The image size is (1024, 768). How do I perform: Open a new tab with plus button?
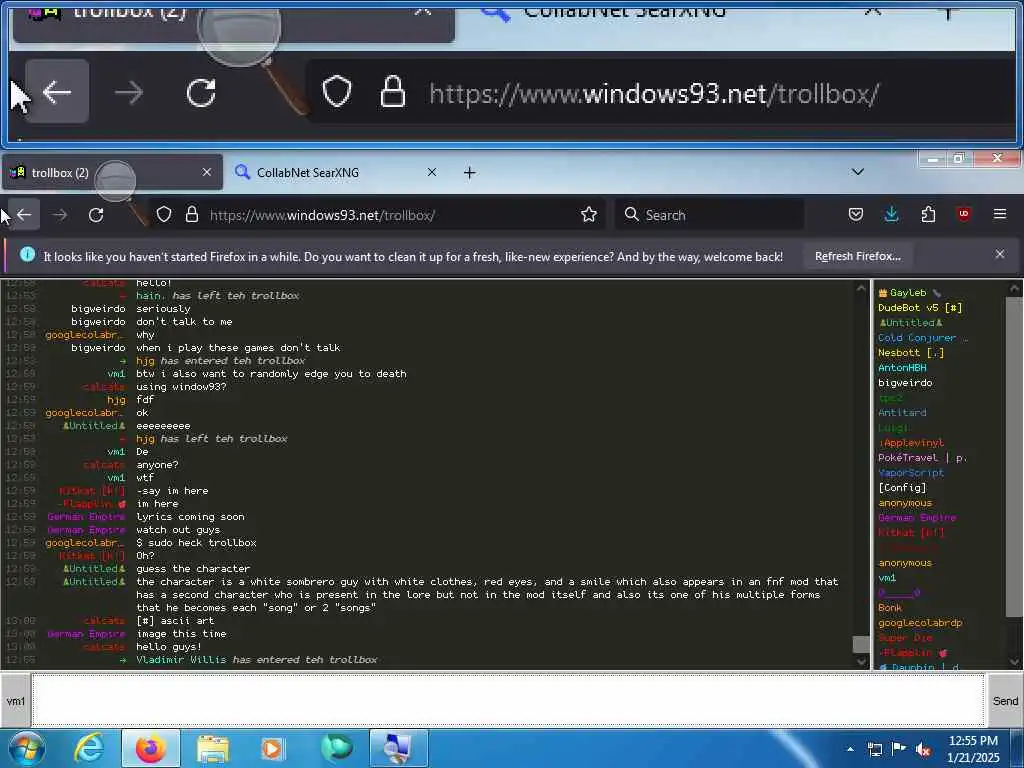[470, 172]
